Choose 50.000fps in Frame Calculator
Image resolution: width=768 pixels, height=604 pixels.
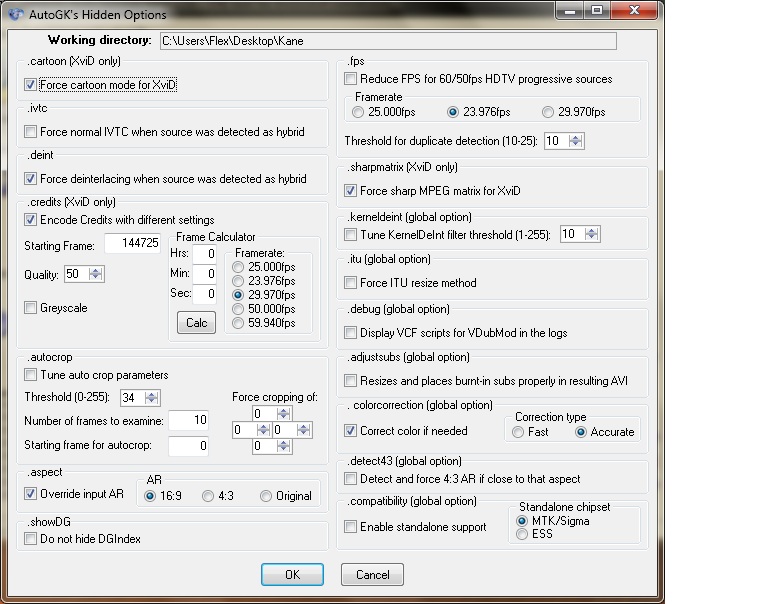(238, 309)
